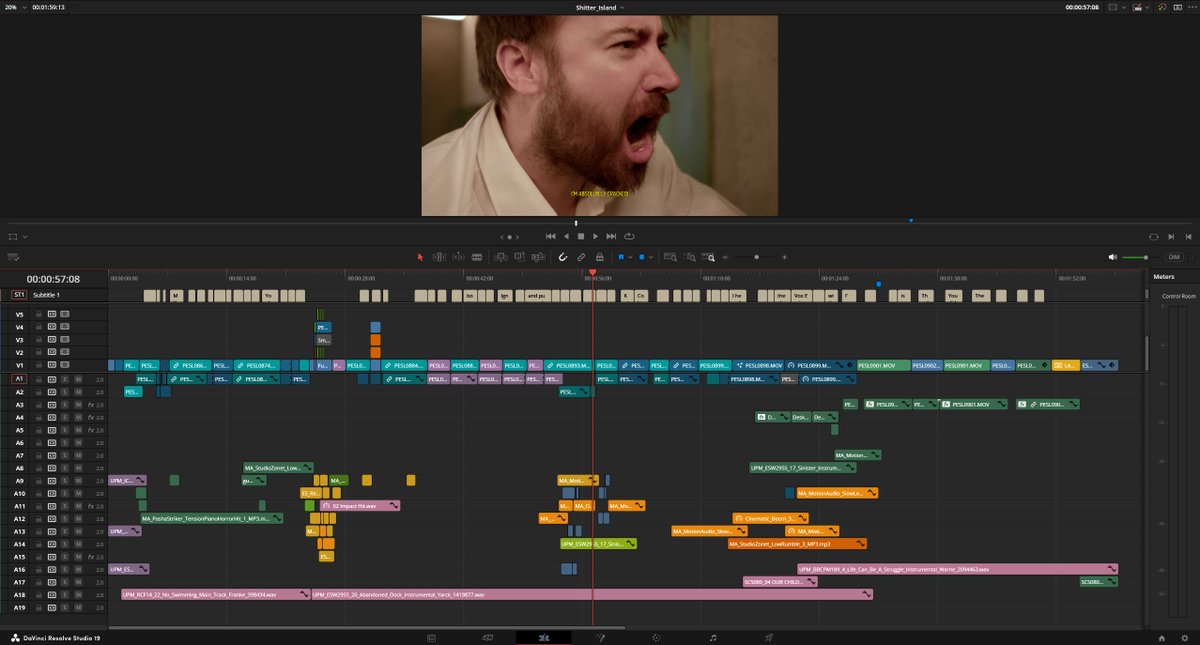Viewport: 1200px width, 645px height.
Task: Open the Cut page tab
Action: (488, 637)
